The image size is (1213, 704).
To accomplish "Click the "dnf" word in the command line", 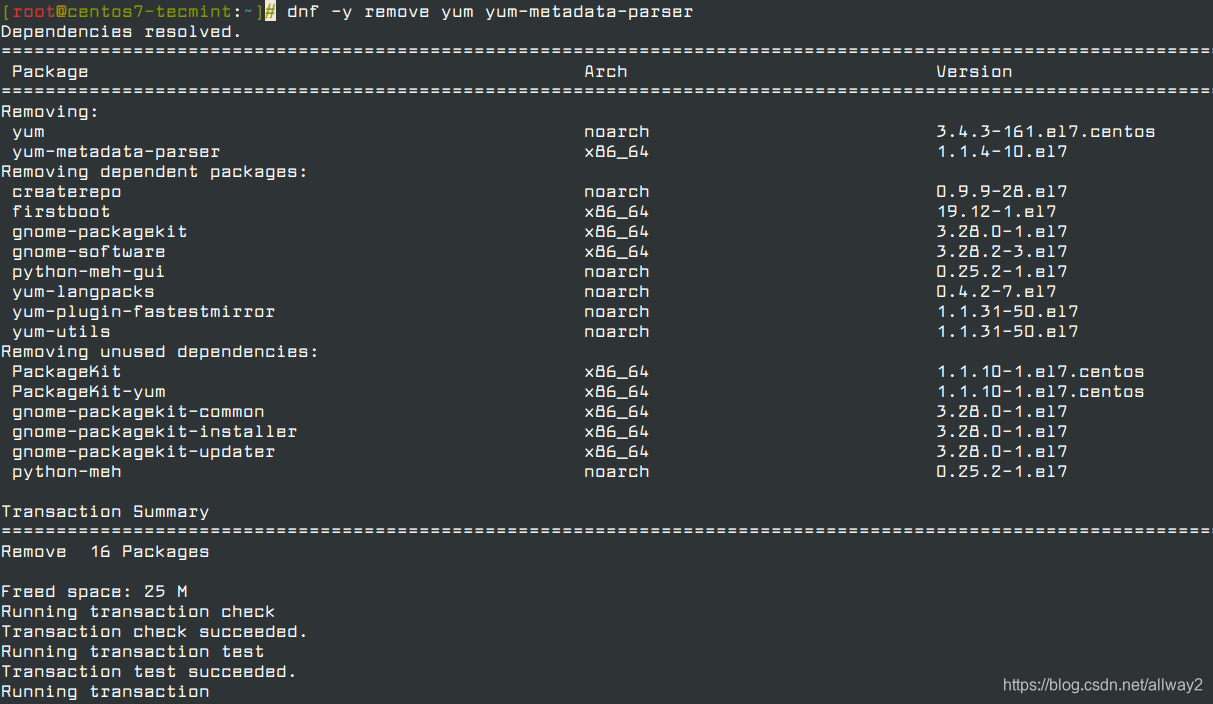I will pos(303,11).
